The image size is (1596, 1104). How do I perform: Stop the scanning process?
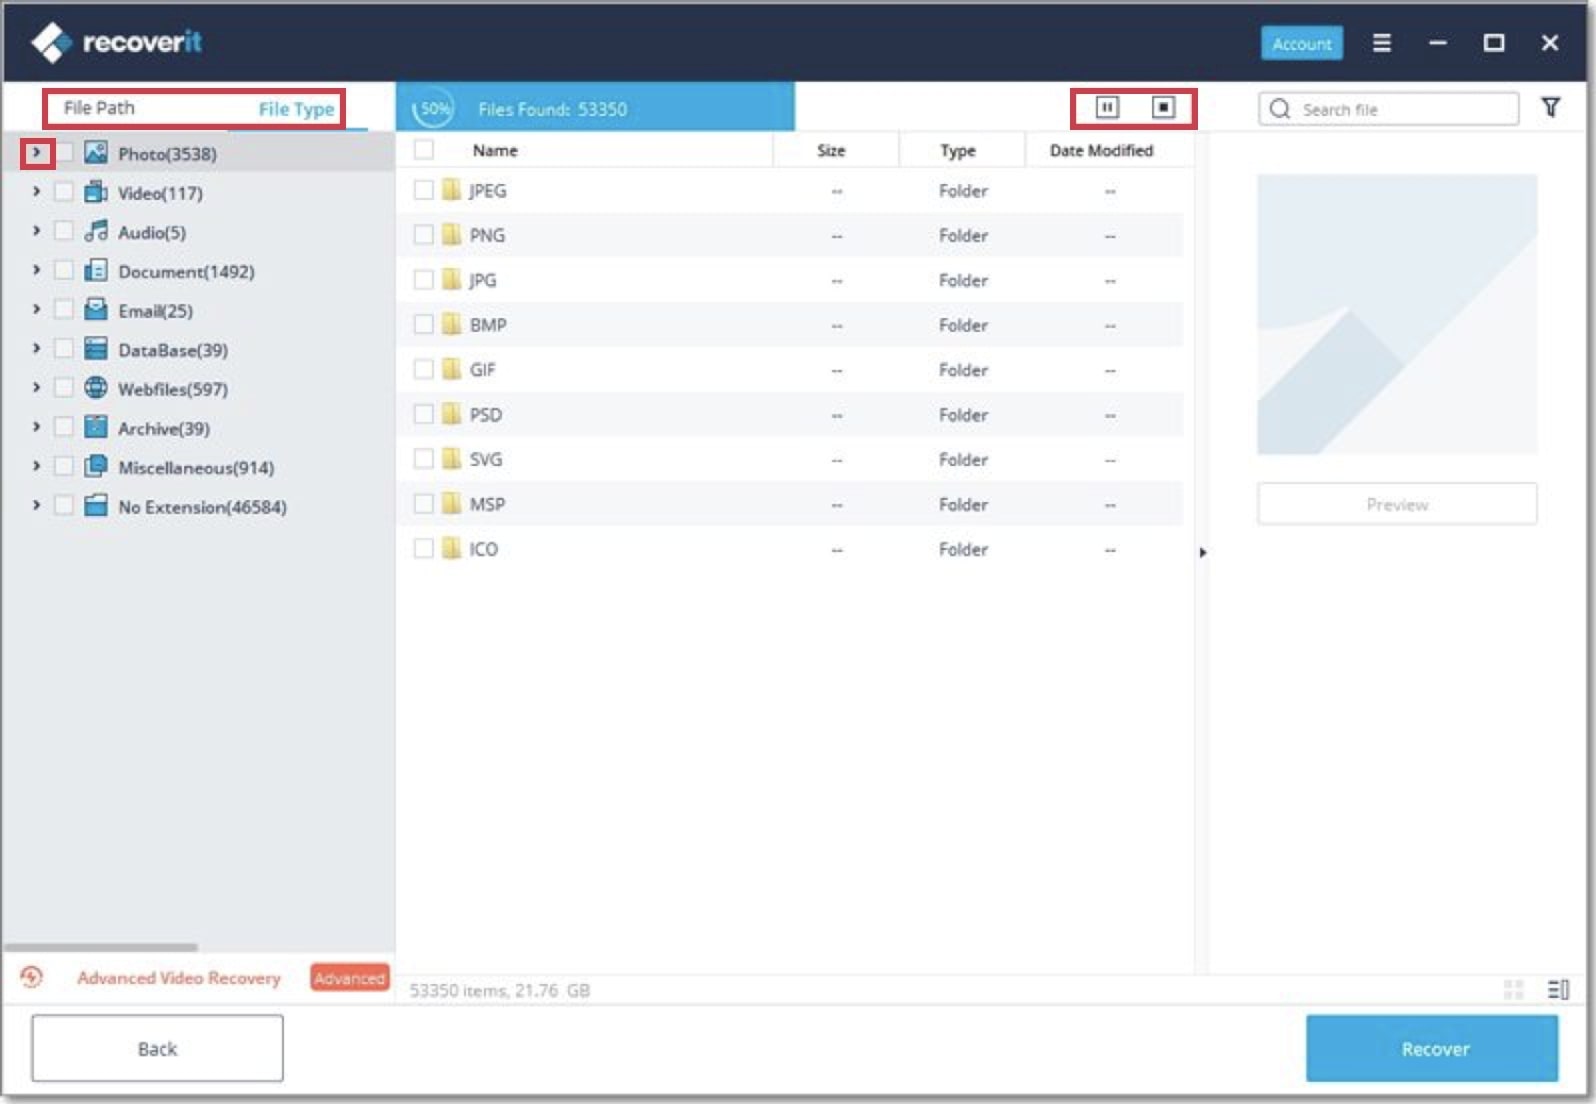pyautogui.click(x=1163, y=107)
